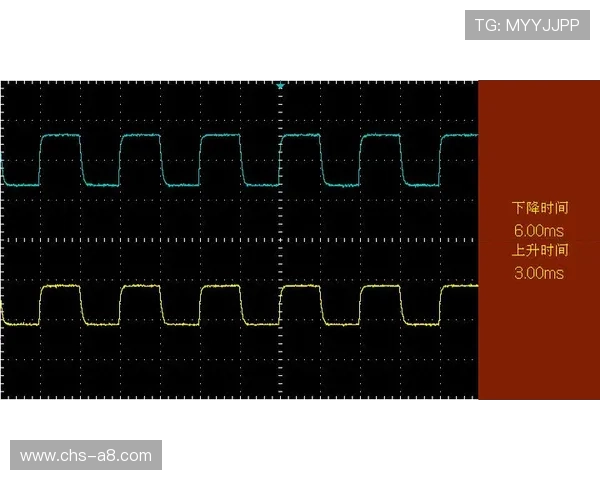Click the 6.00ms fall time value
This screenshot has width=600, height=480.
539,231
